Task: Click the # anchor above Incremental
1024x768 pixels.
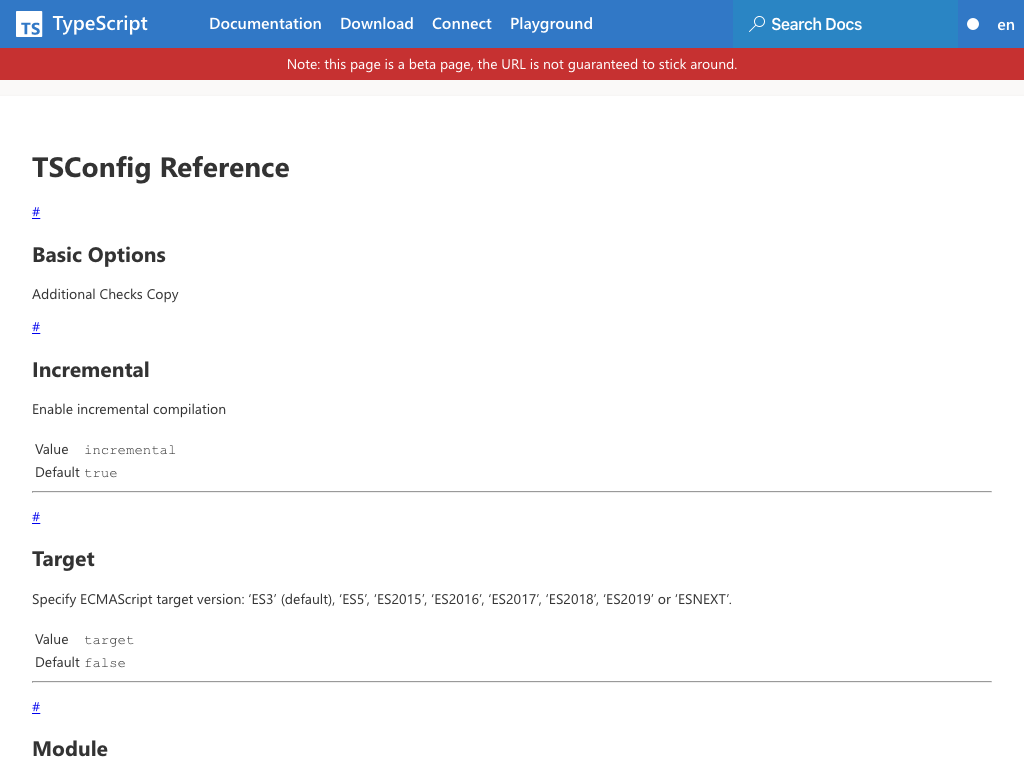Action: [x=36, y=327]
